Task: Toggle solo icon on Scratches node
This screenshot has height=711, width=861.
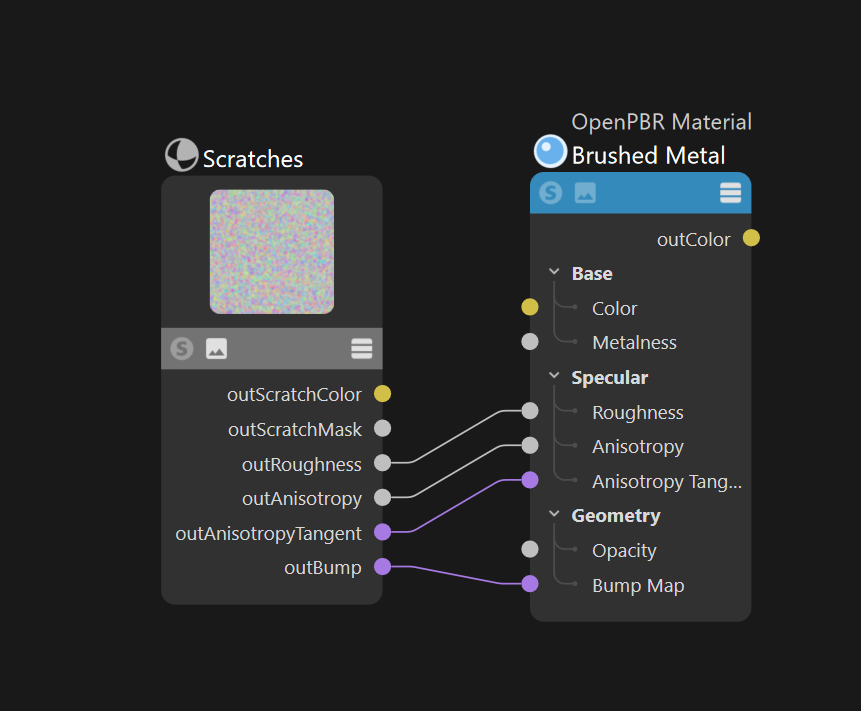Action: tap(182, 348)
